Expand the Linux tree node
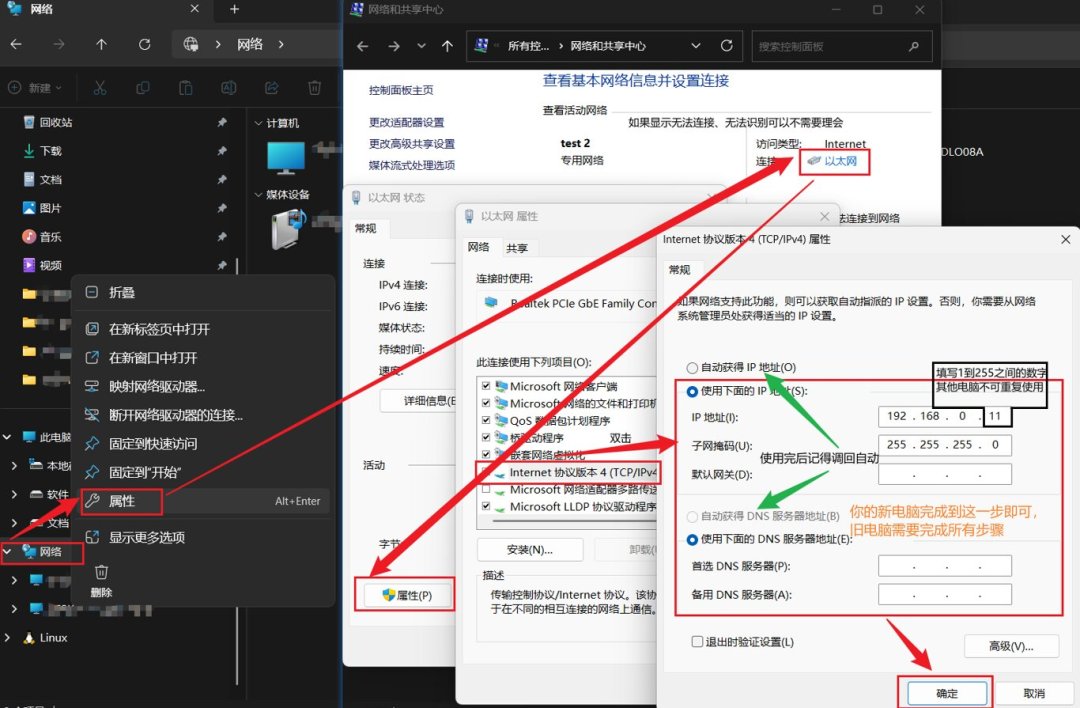 [8, 638]
